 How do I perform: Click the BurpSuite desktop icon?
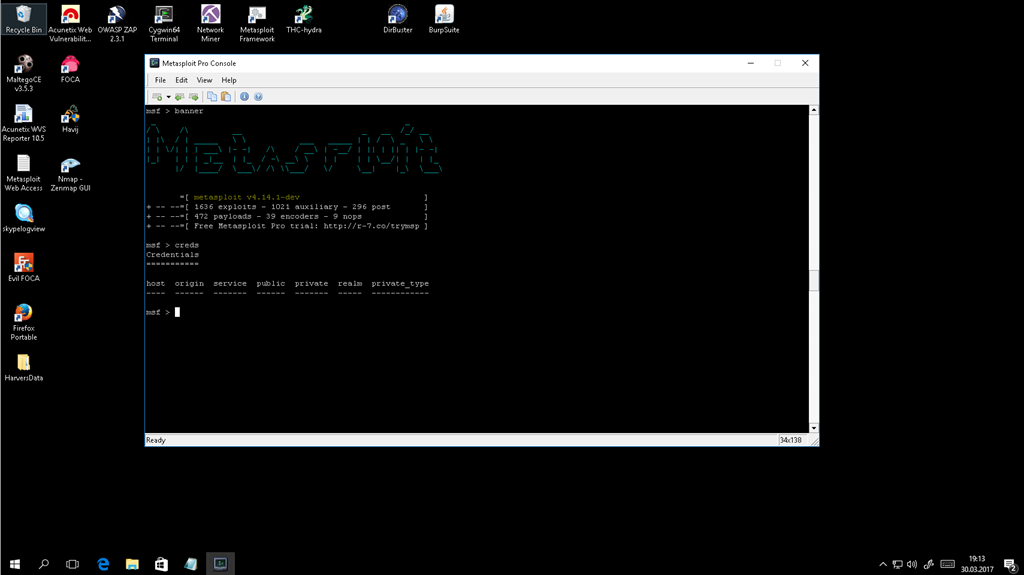[x=444, y=19]
